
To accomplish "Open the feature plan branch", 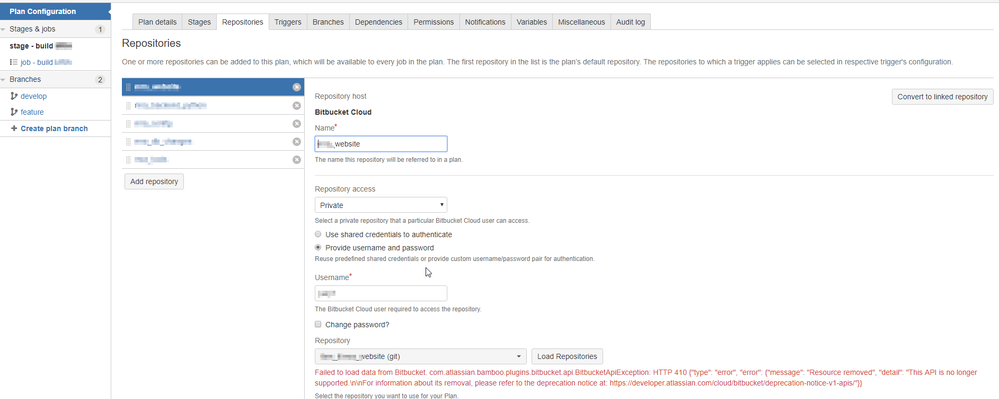I will point(32,112).
